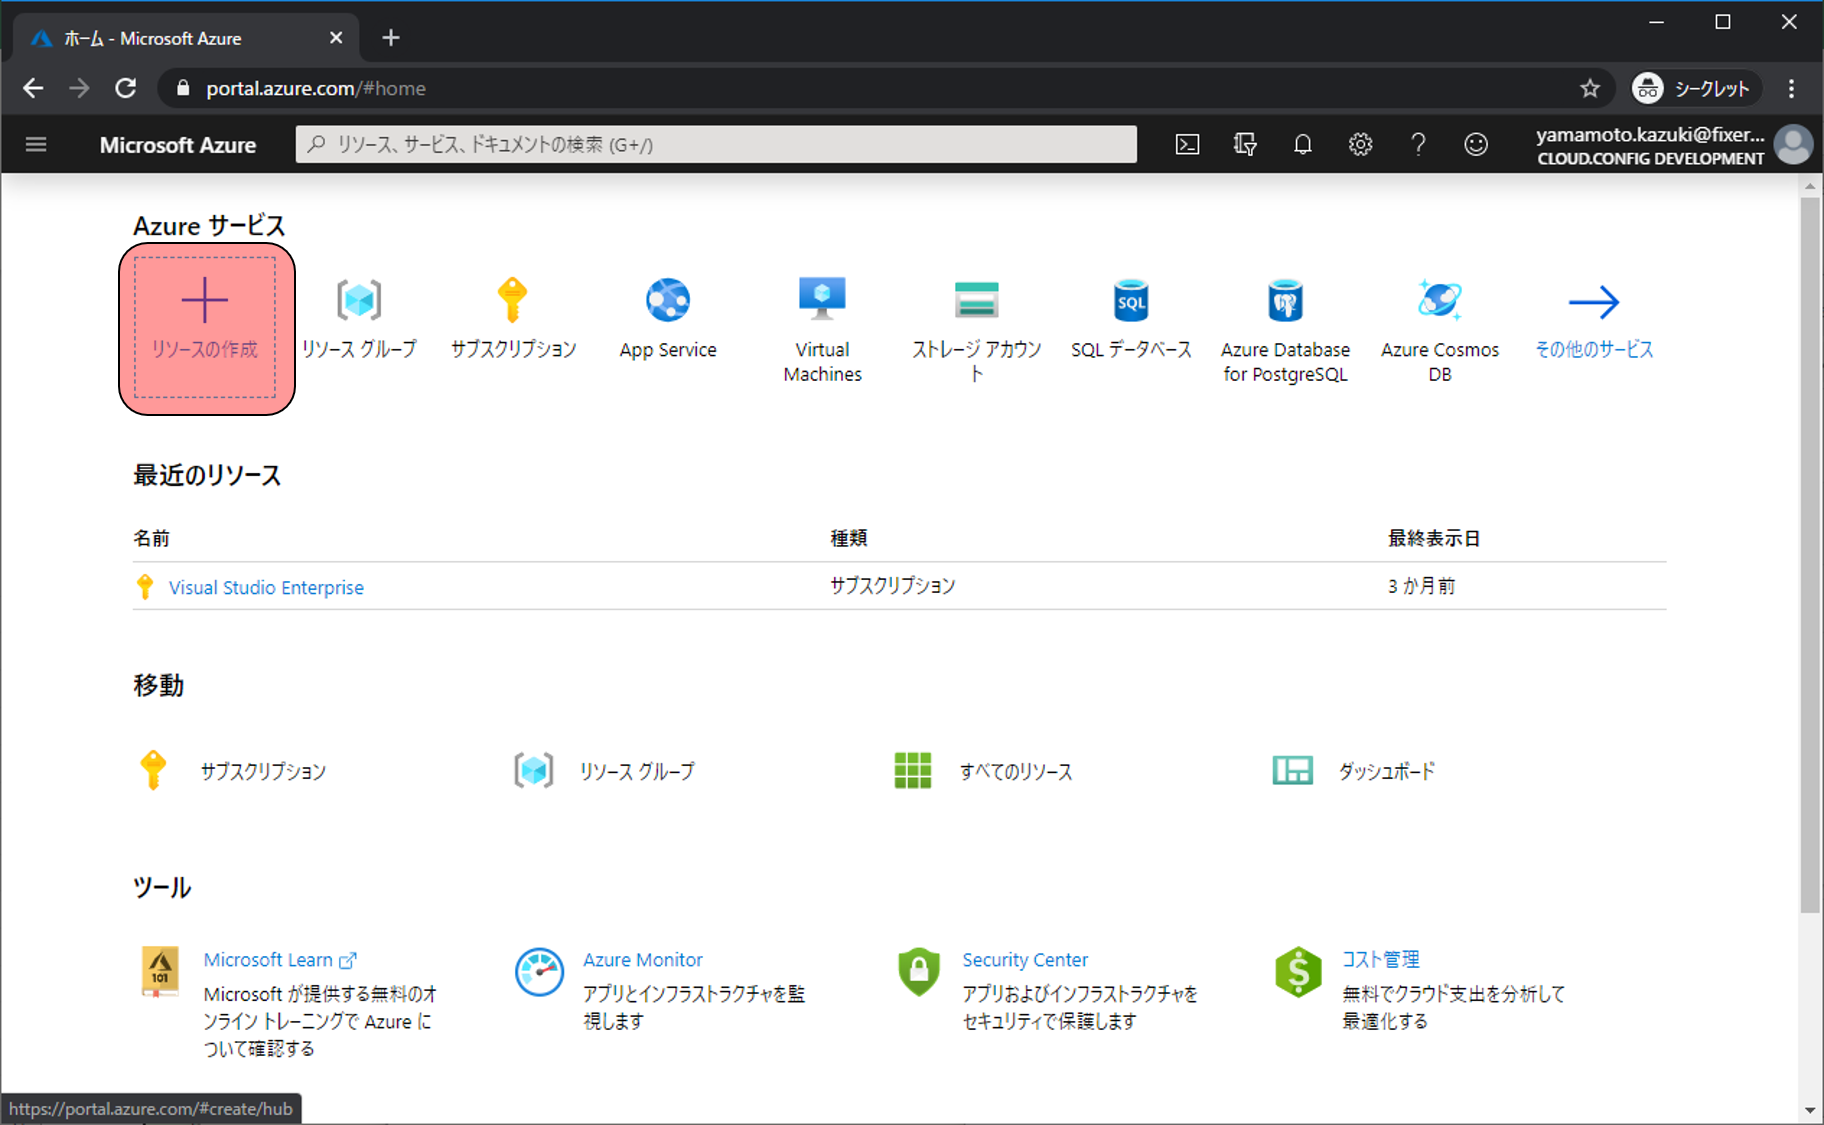The height and width of the screenshot is (1125, 1824).
Task: Open Visual Studio Enterprise subscription link
Action: point(266,587)
